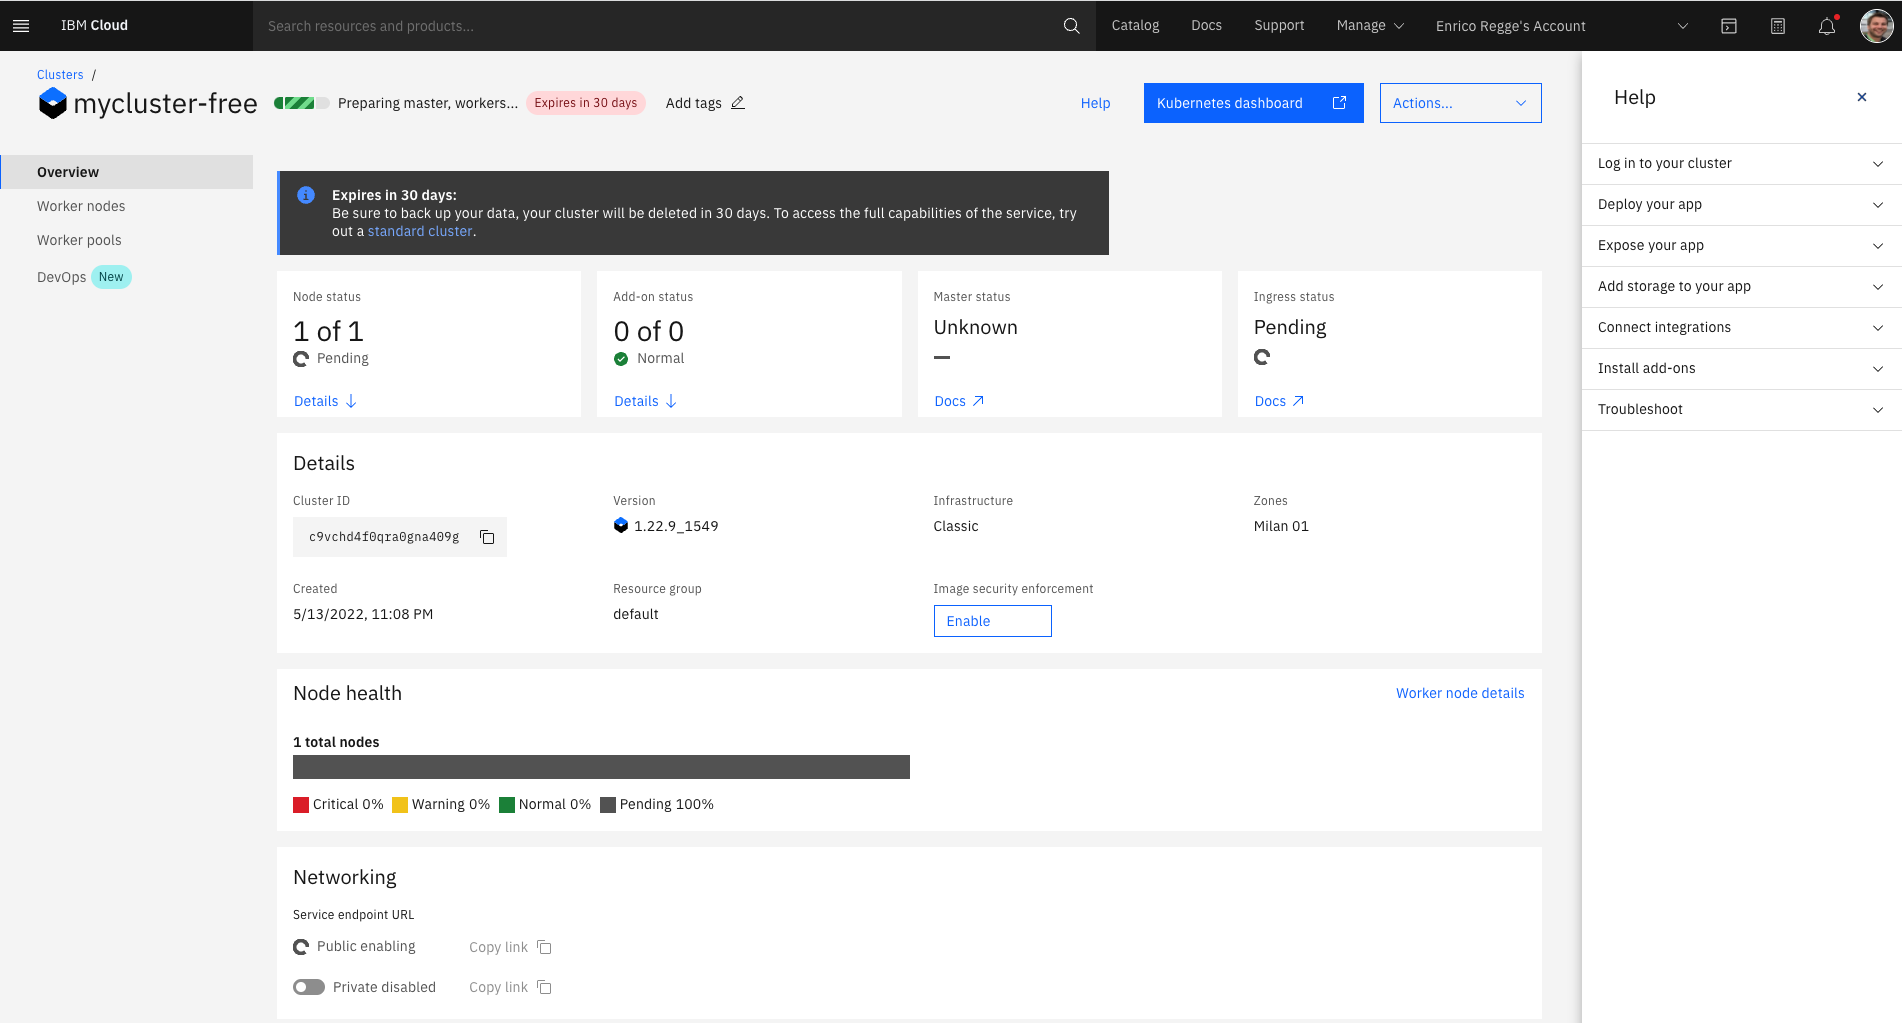The height and width of the screenshot is (1023, 1902).
Task: Expand Install add-ons section
Action: point(1742,369)
